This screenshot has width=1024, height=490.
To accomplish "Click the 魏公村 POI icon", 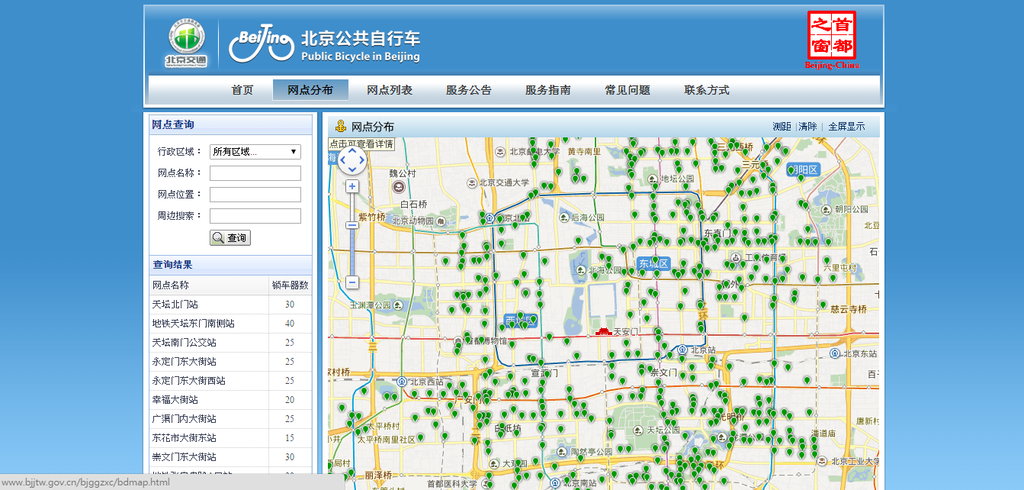I will click(x=398, y=187).
